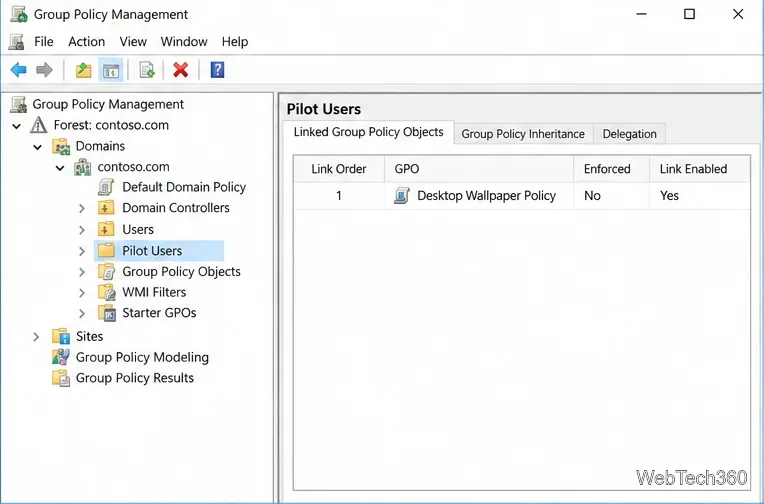Open the View menu
This screenshot has height=504, width=764.
click(133, 42)
